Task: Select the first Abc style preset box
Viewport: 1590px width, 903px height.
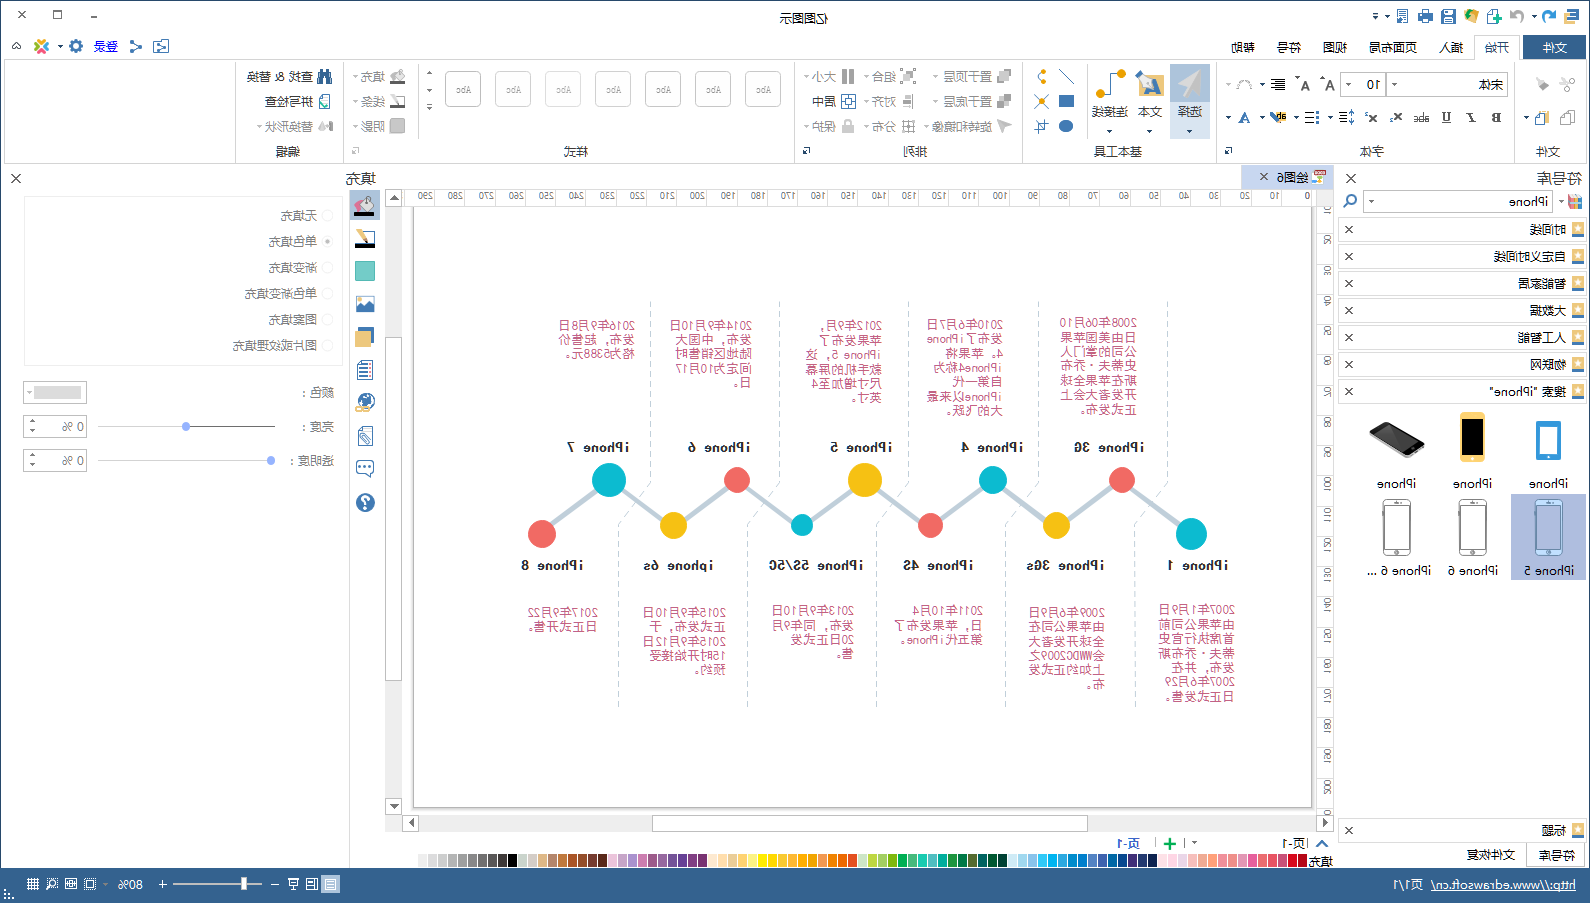Action: click(x=763, y=89)
